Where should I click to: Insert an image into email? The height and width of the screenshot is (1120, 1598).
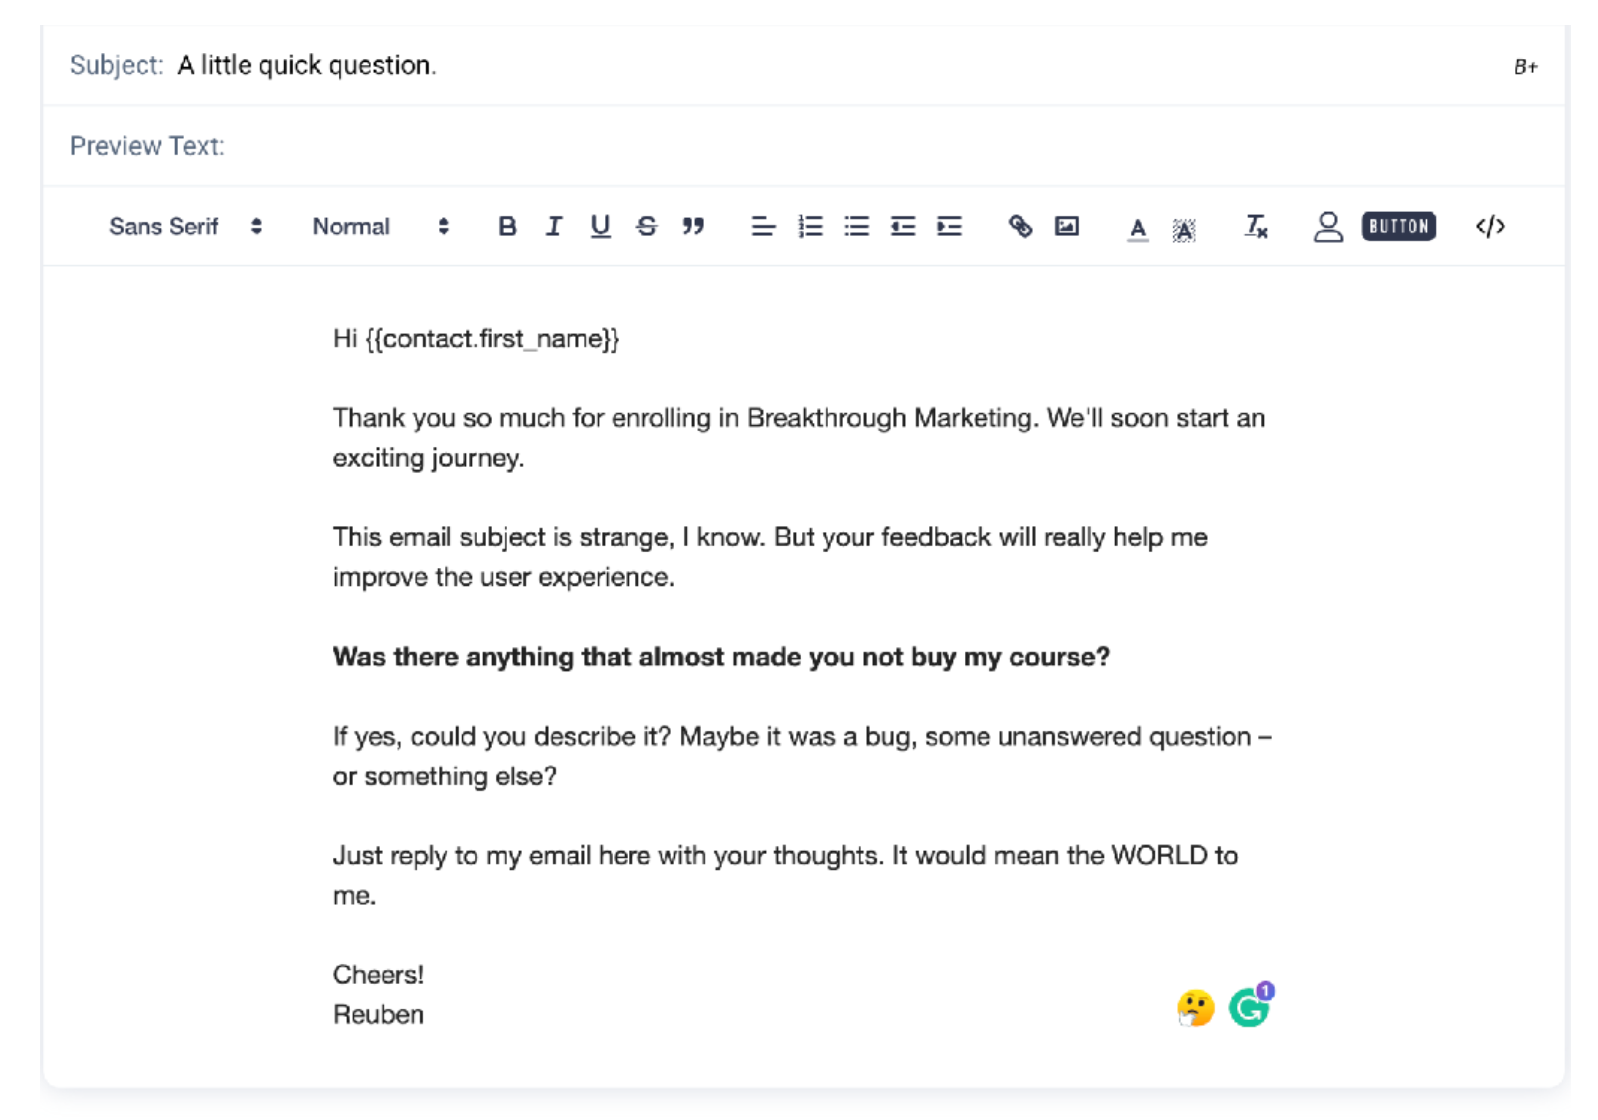pos(1067,227)
